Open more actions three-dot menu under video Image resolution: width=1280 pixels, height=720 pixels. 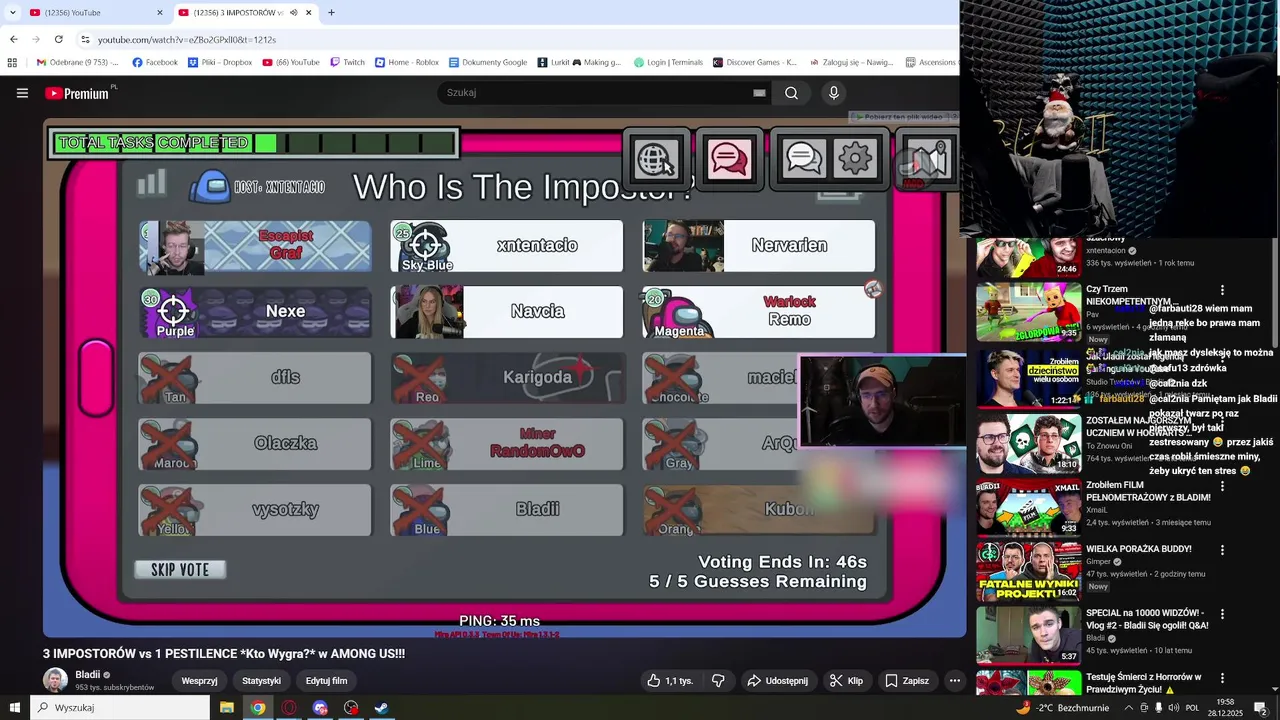click(x=955, y=681)
